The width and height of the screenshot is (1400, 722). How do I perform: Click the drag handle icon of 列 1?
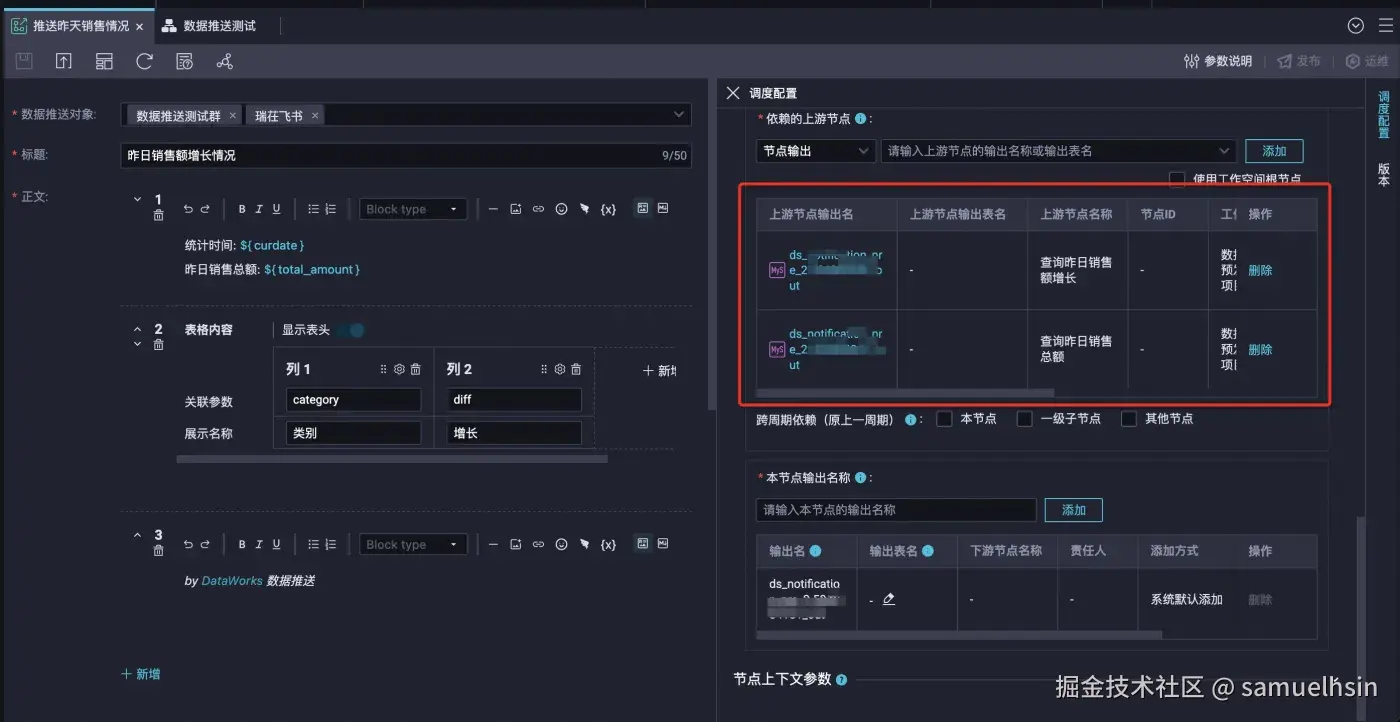383,369
